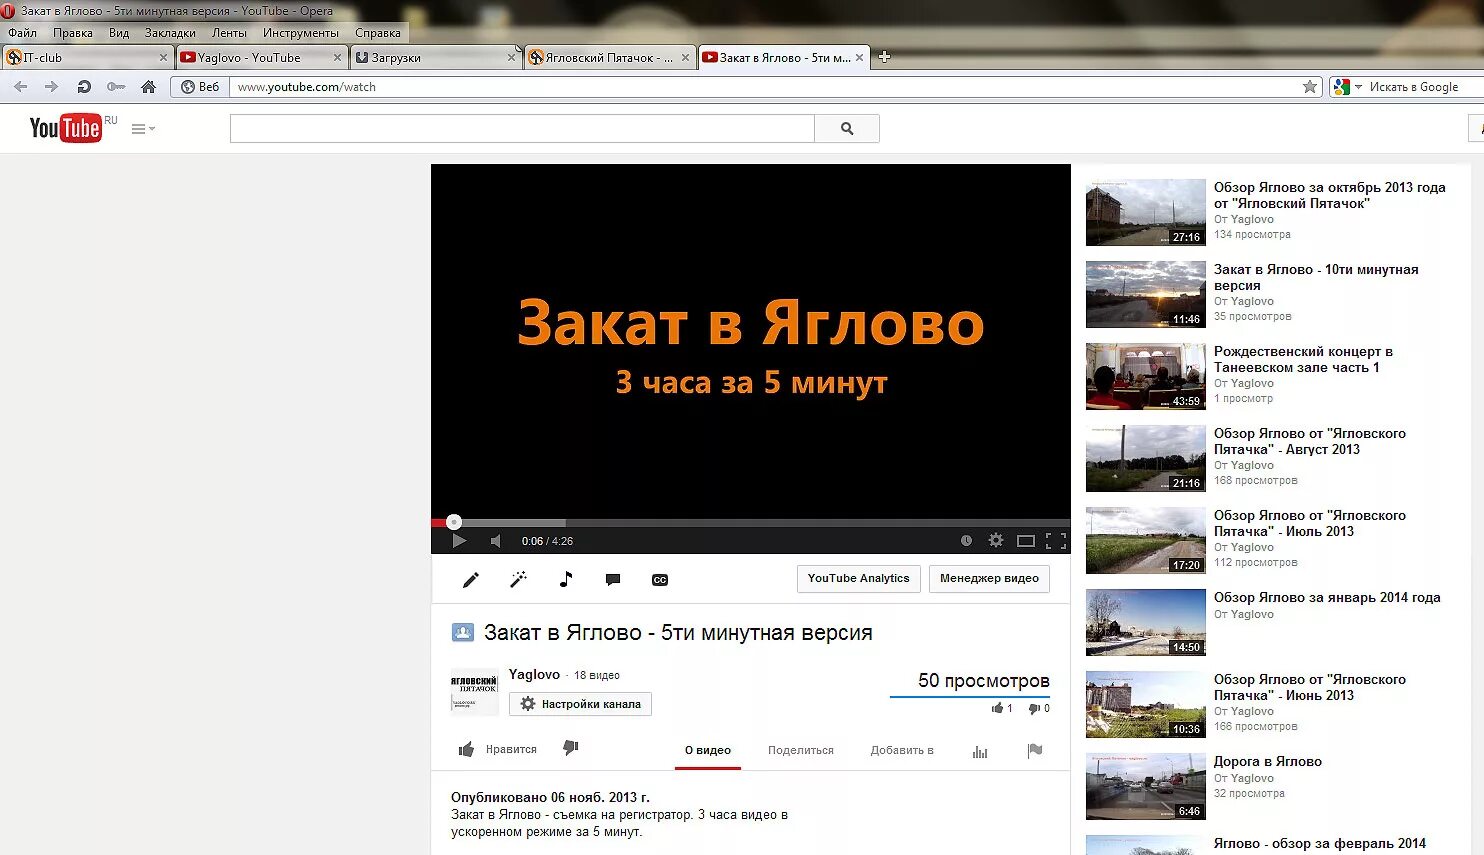Open the pencil edit video info tool

pyautogui.click(x=470, y=580)
